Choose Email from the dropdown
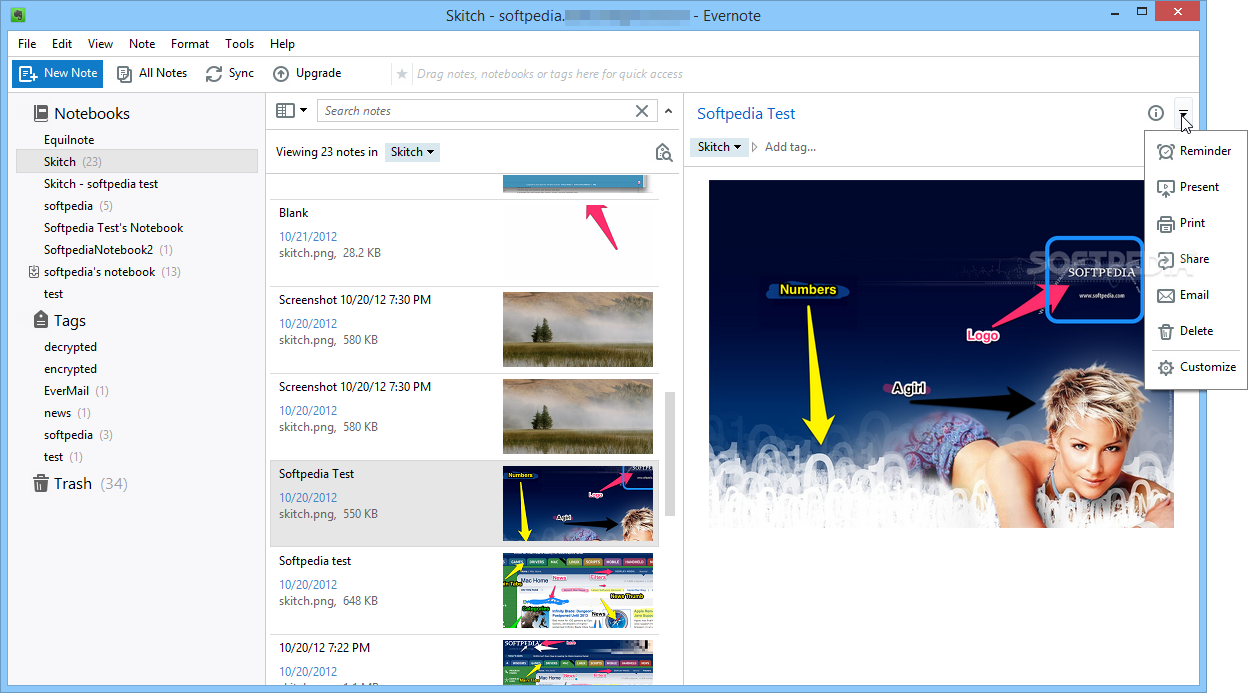The height and width of the screenshot is (693, 1248). pos(1195,295)
